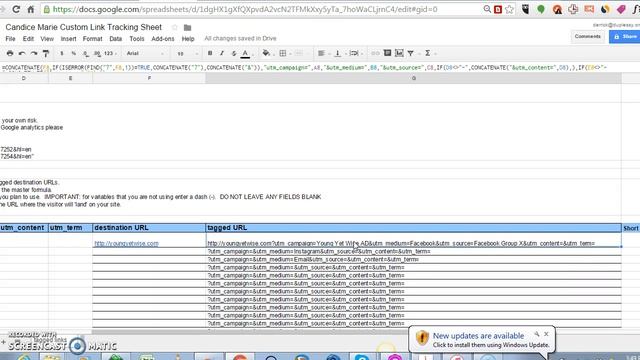
Task: Open the Borders menu
Action: 282,53
